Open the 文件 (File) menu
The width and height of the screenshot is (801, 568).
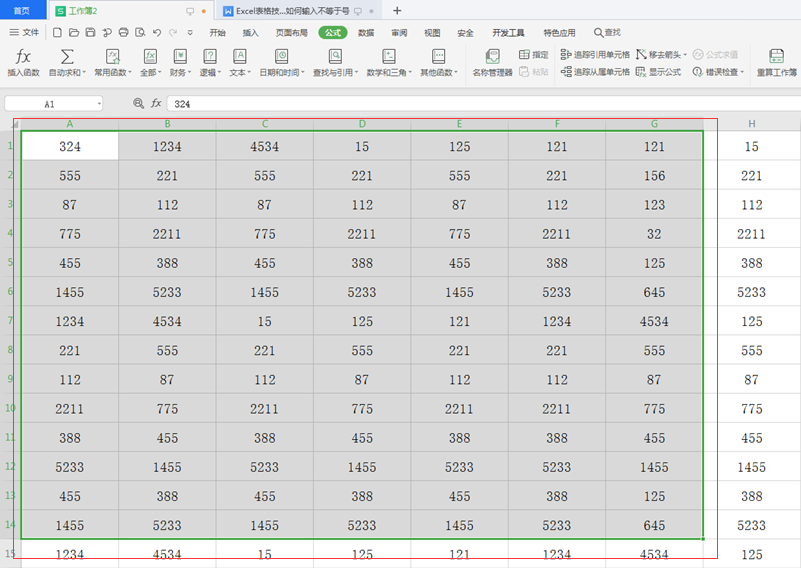click(x=25, y=33)
